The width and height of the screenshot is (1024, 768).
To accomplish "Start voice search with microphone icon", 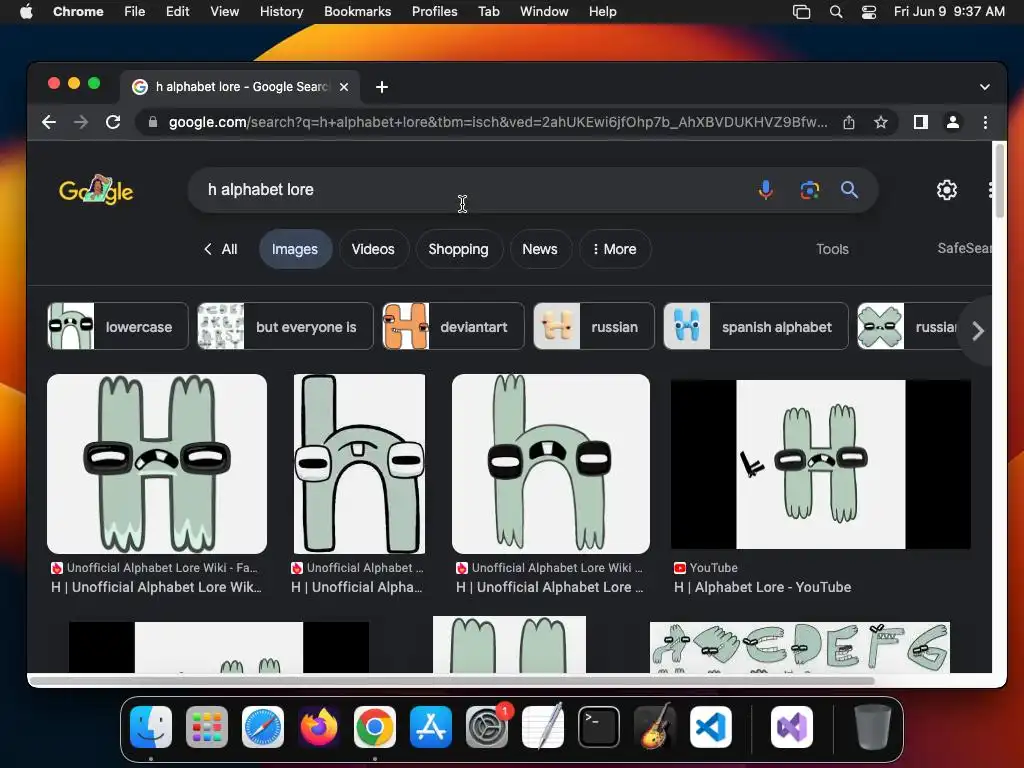I will (x=765, y=190).
